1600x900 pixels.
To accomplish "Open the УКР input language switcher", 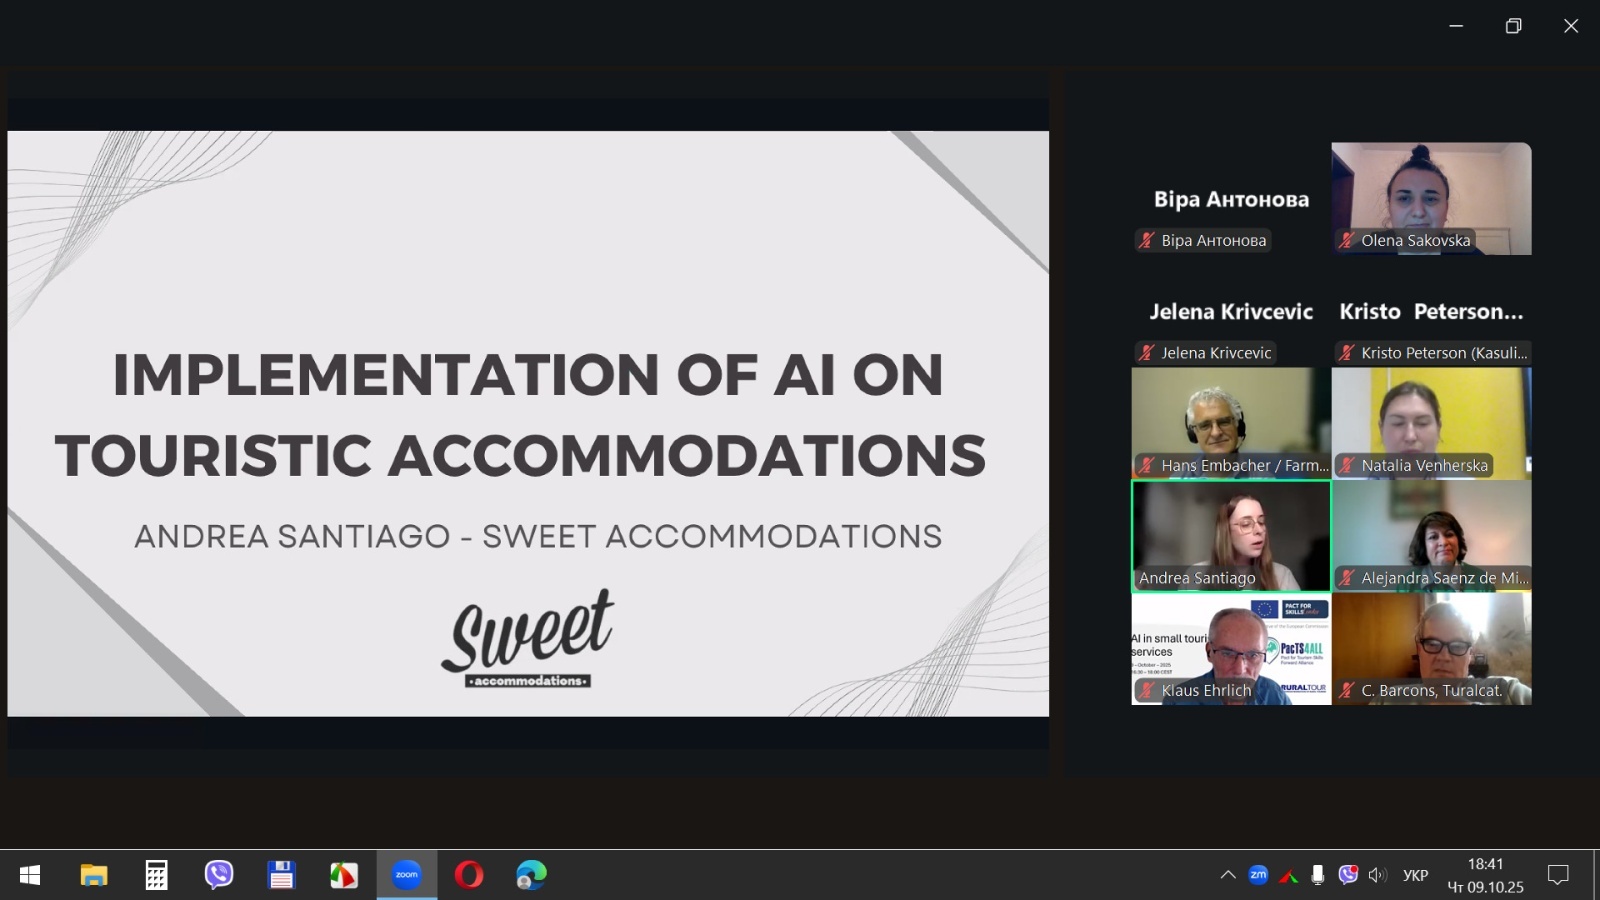I will pos(1415,875).
